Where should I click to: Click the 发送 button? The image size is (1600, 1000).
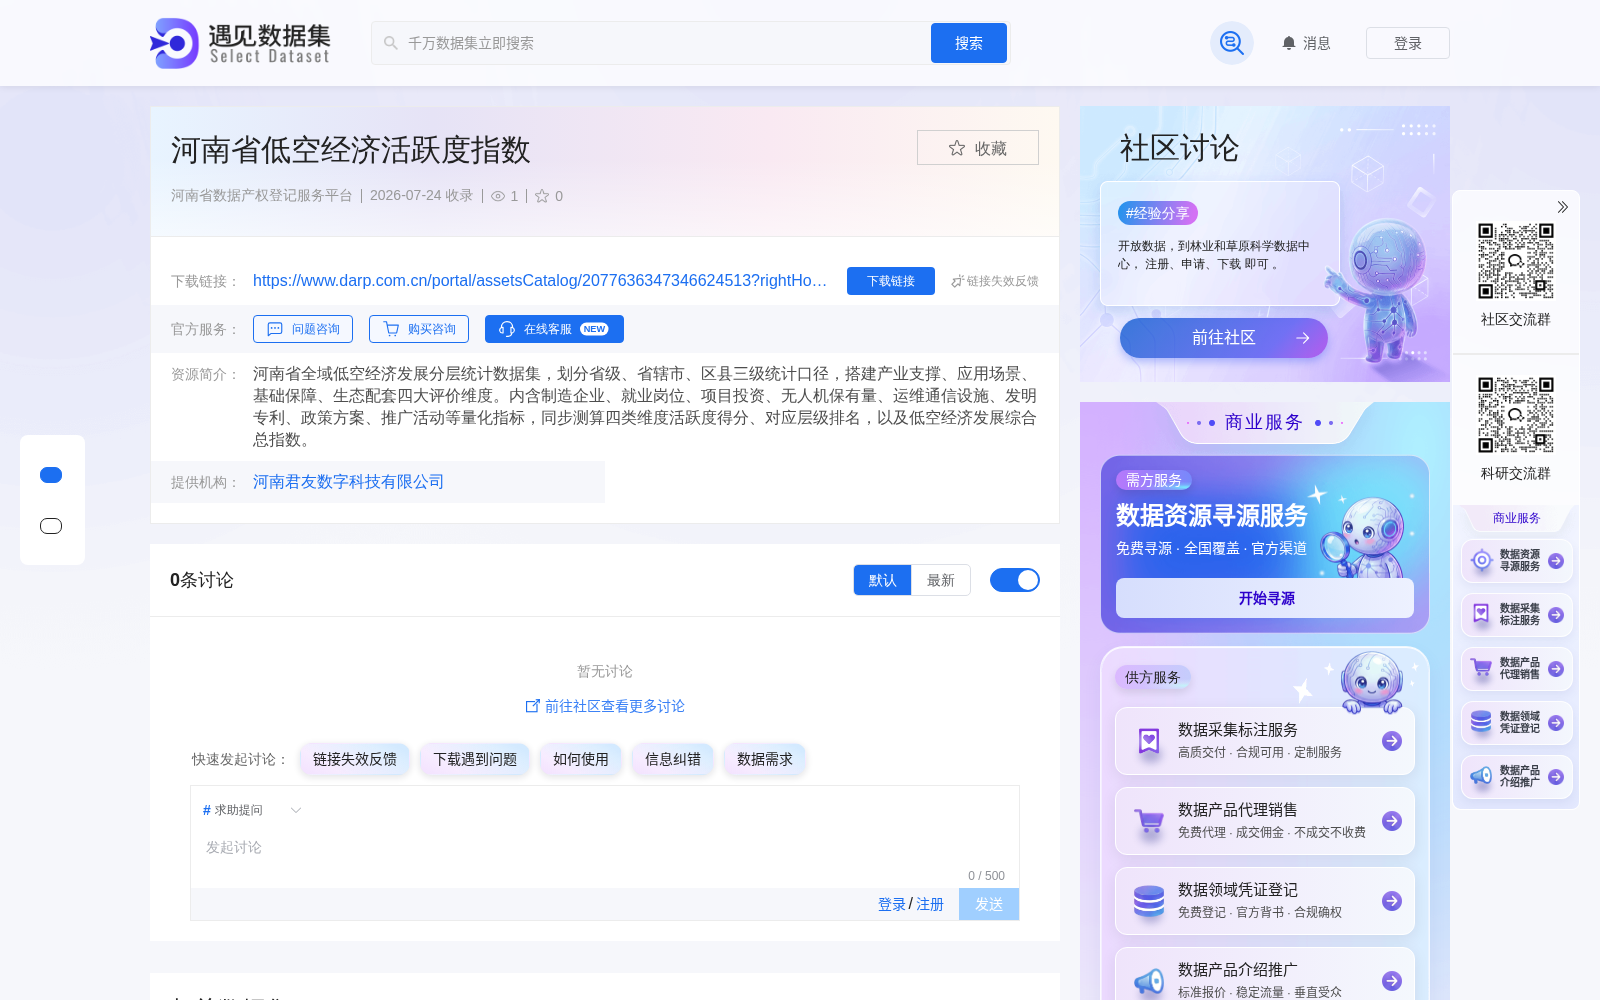click(x=989, y=904)
